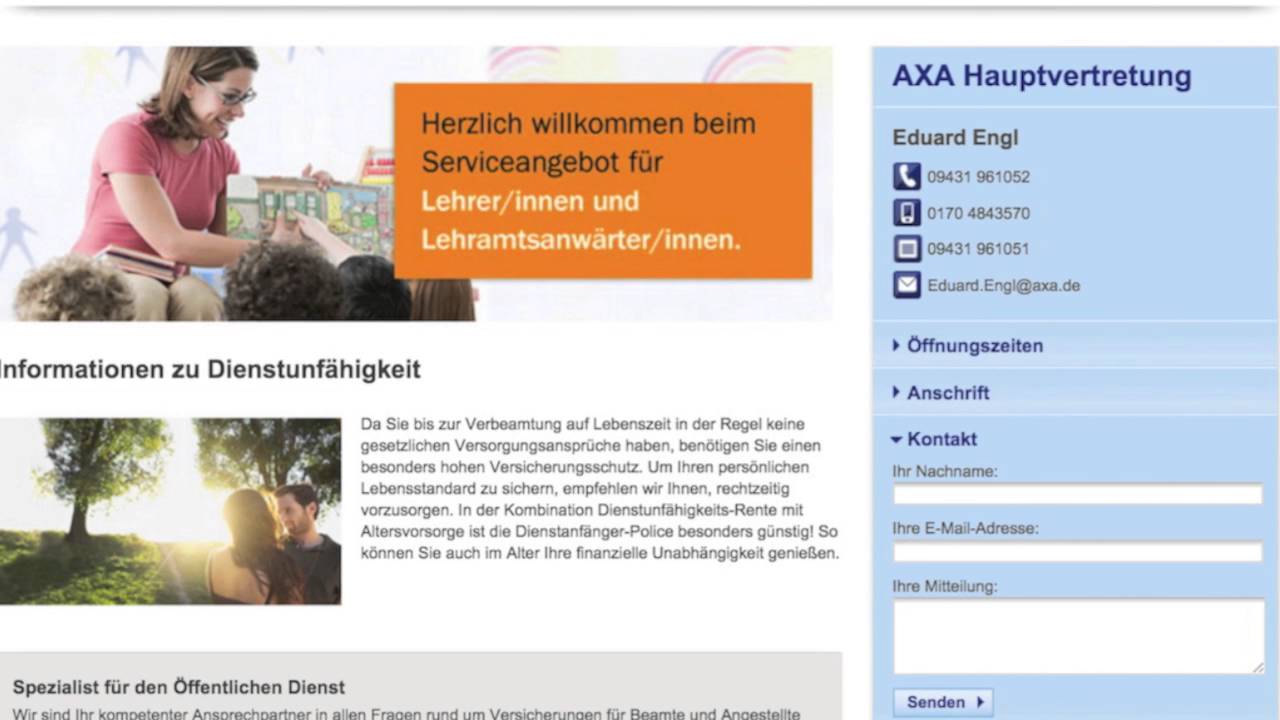Focus the Ihr Nachname input field
The width and height of the screenshot is (1280, 720).
click(x=1078, y=494)
